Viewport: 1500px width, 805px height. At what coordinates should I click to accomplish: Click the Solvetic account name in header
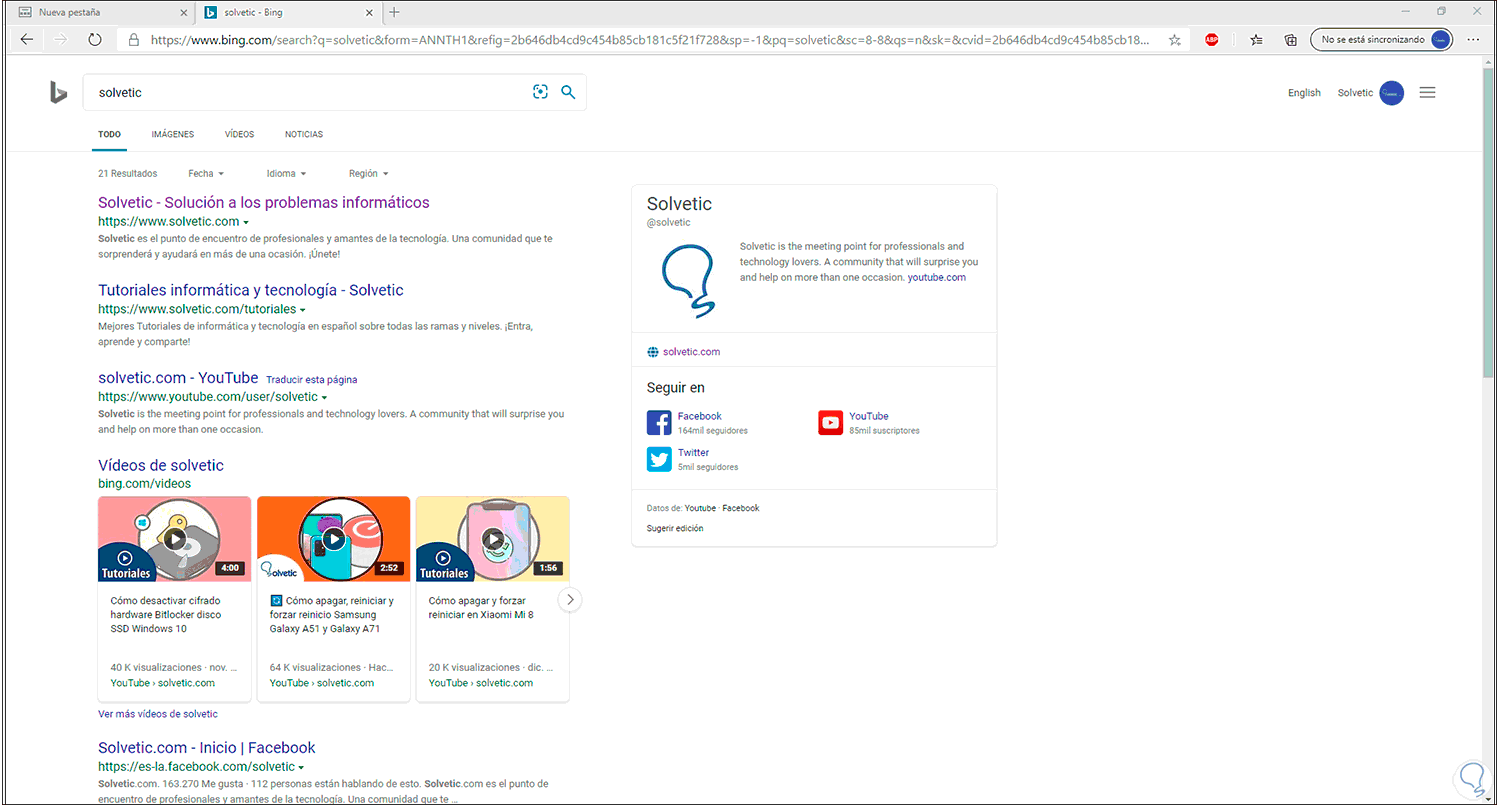1356,93
